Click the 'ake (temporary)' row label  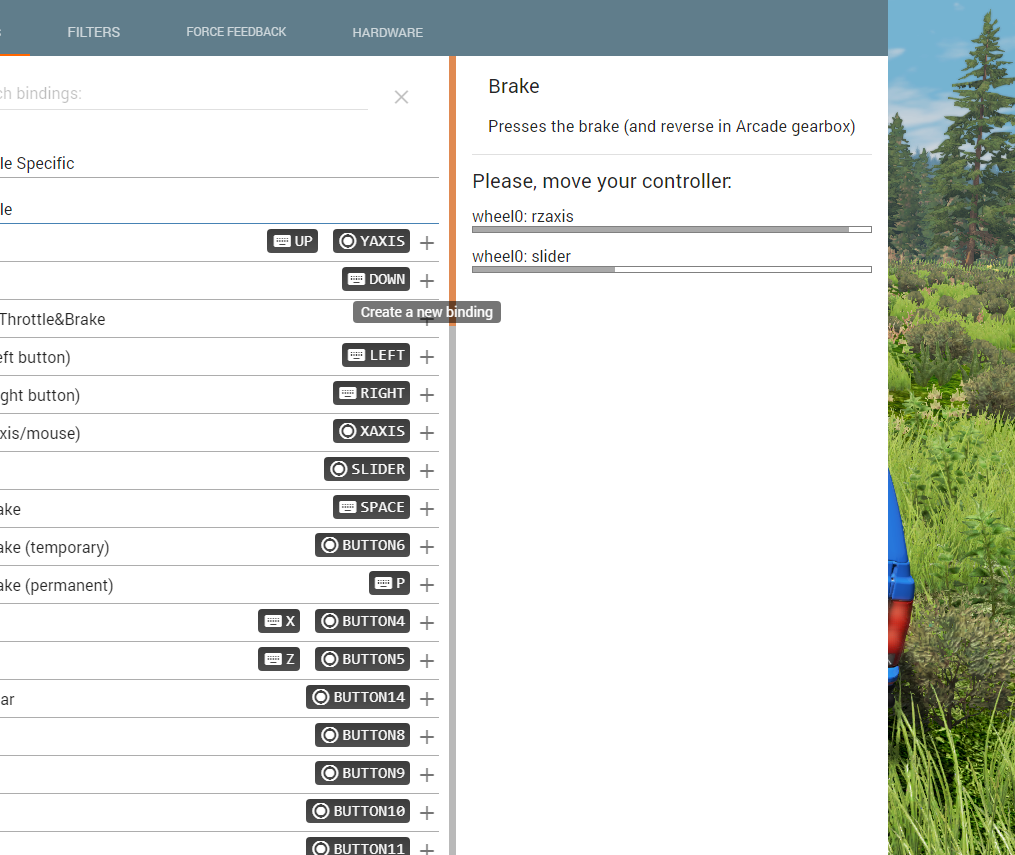(x=54, y=548)
